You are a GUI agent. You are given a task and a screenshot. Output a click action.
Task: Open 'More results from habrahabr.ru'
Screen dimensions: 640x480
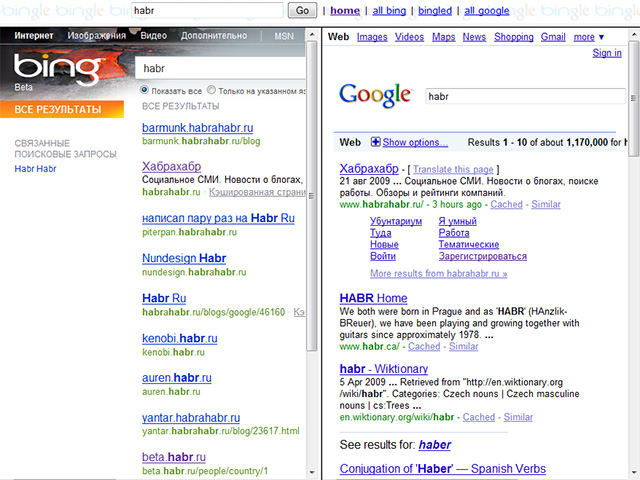438,273
